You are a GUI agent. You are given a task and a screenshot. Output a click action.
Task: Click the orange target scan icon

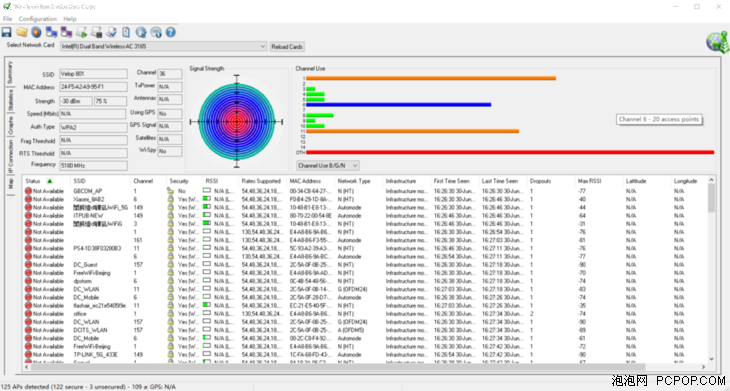tap(36, 32)
